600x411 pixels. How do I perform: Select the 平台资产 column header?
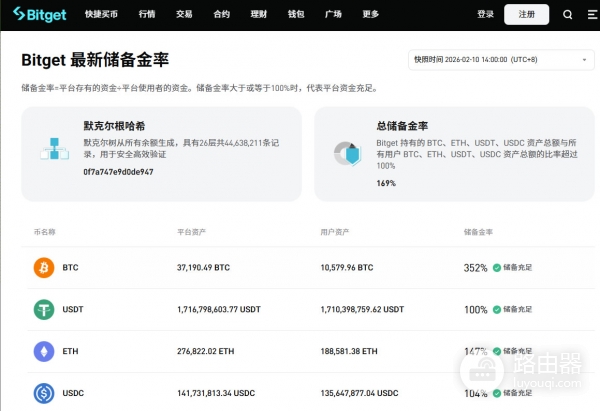pyautogui.click(x=191, y=232)
